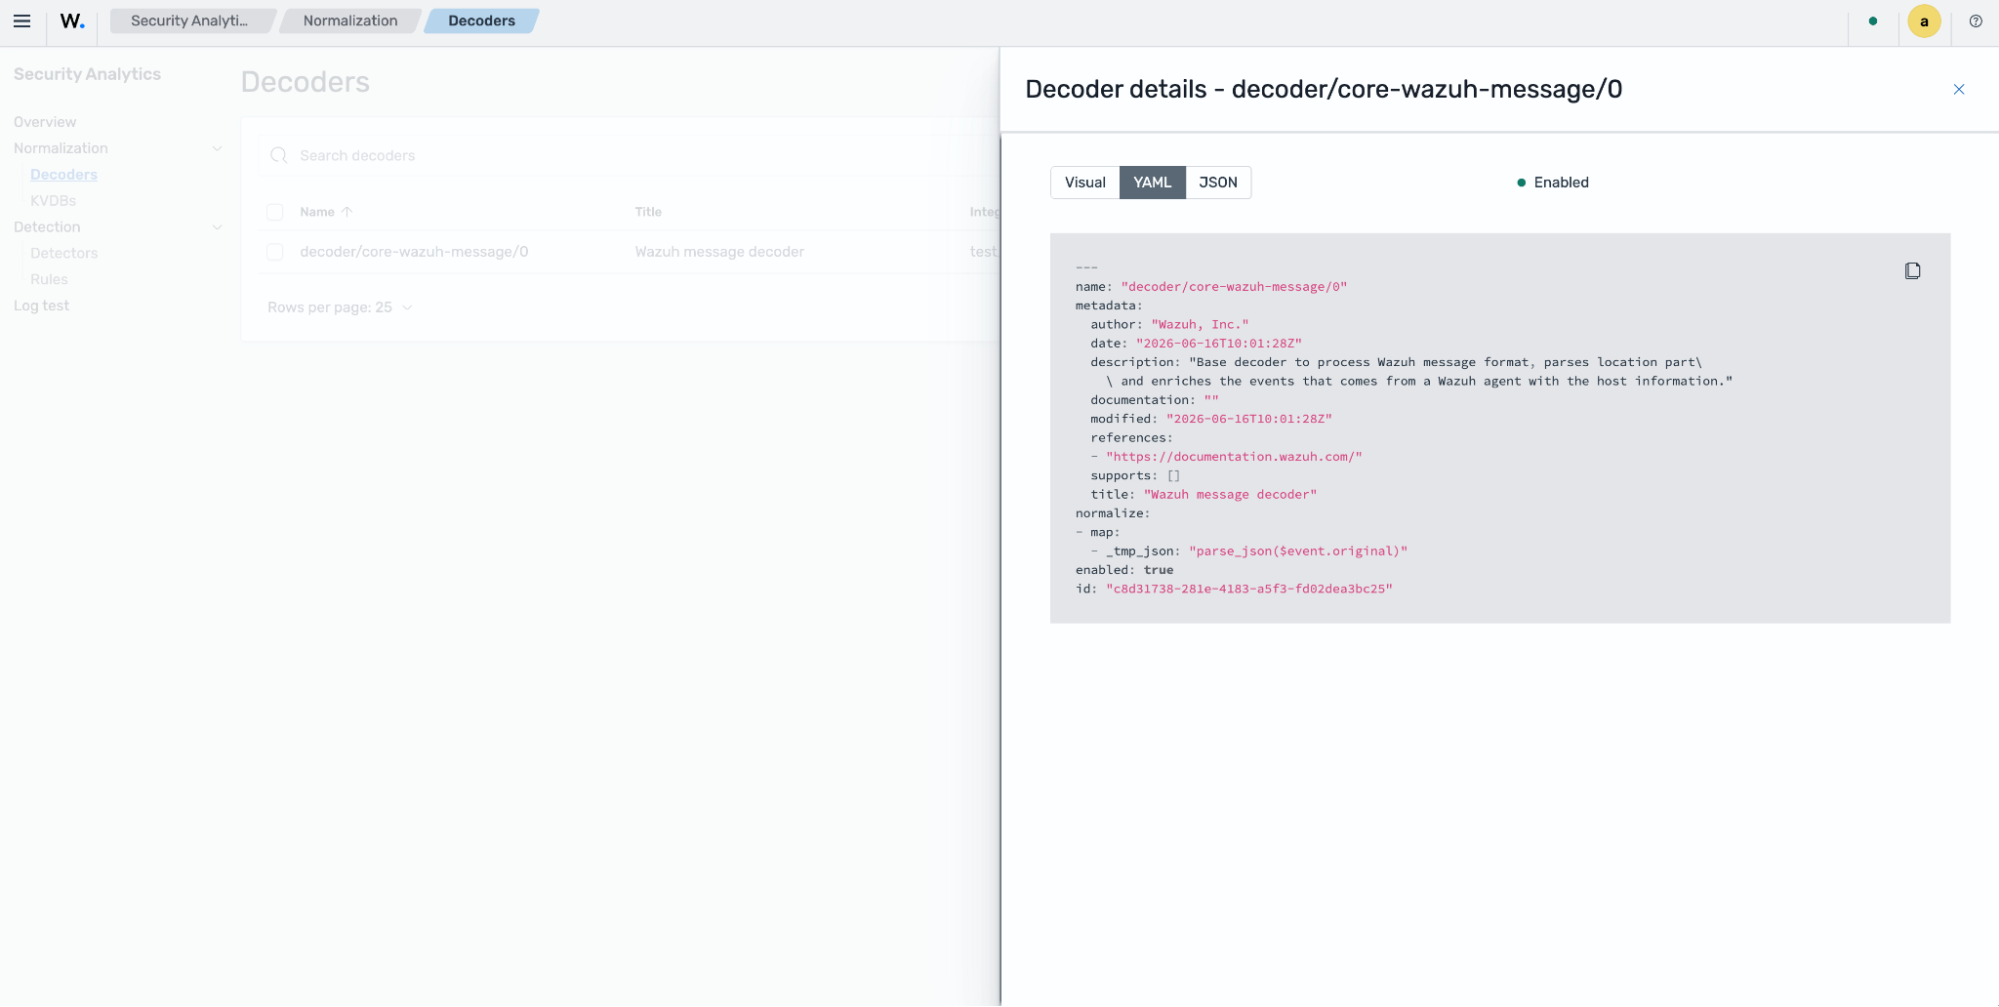Open the help icon in header
1999x1007 pixels.
point(1975,21)
